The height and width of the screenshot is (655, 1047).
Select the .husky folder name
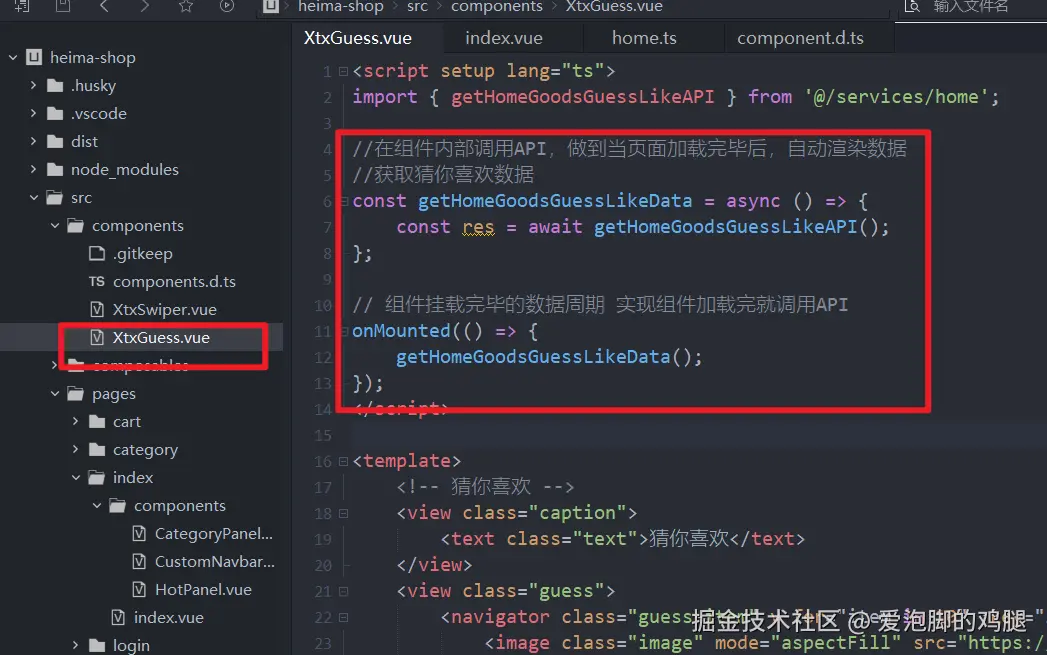click(93, 85)
